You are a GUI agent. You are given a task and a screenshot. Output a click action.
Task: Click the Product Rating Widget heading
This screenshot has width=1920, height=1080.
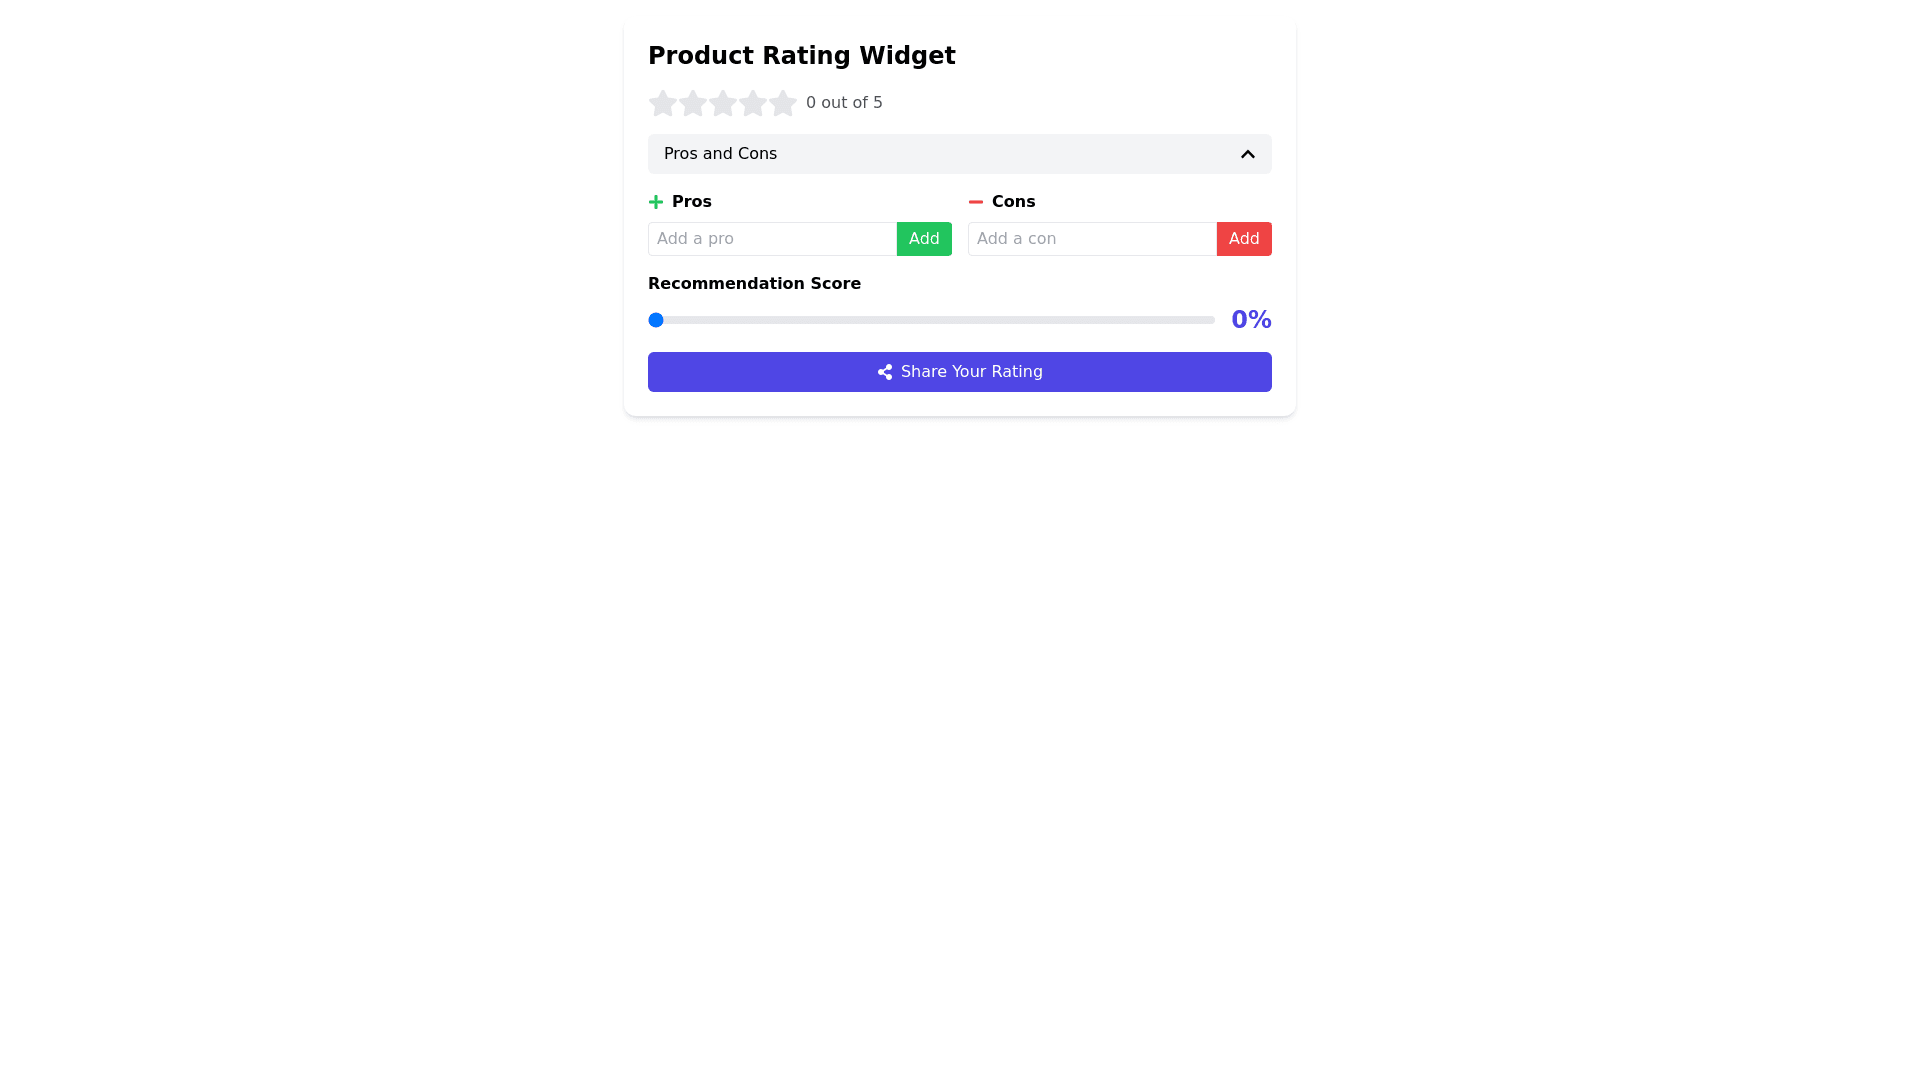[801, 56]
